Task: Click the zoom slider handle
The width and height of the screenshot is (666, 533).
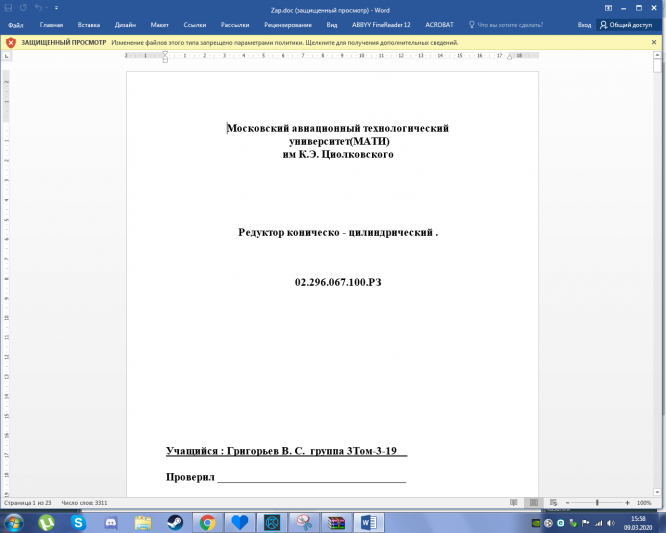Action: [x=597, y=503]
